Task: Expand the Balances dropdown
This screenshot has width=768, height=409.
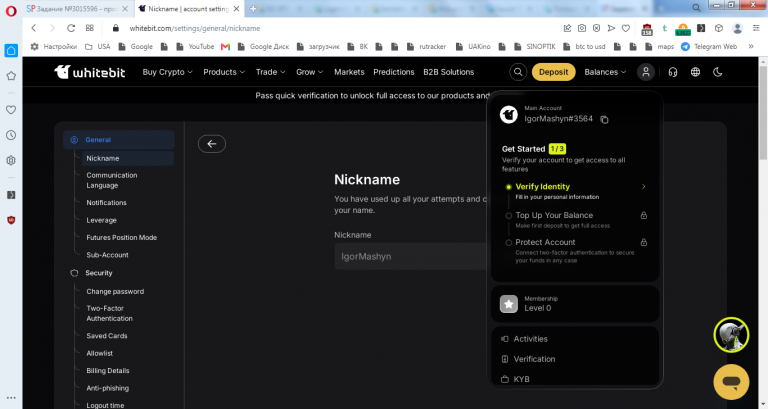Action: pos(605,72)
